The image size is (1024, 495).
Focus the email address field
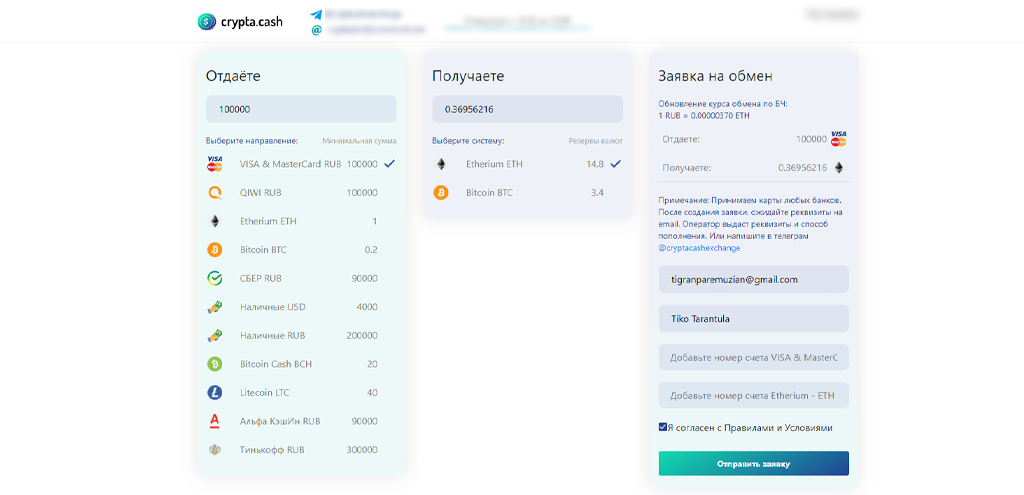coord(753,280)
